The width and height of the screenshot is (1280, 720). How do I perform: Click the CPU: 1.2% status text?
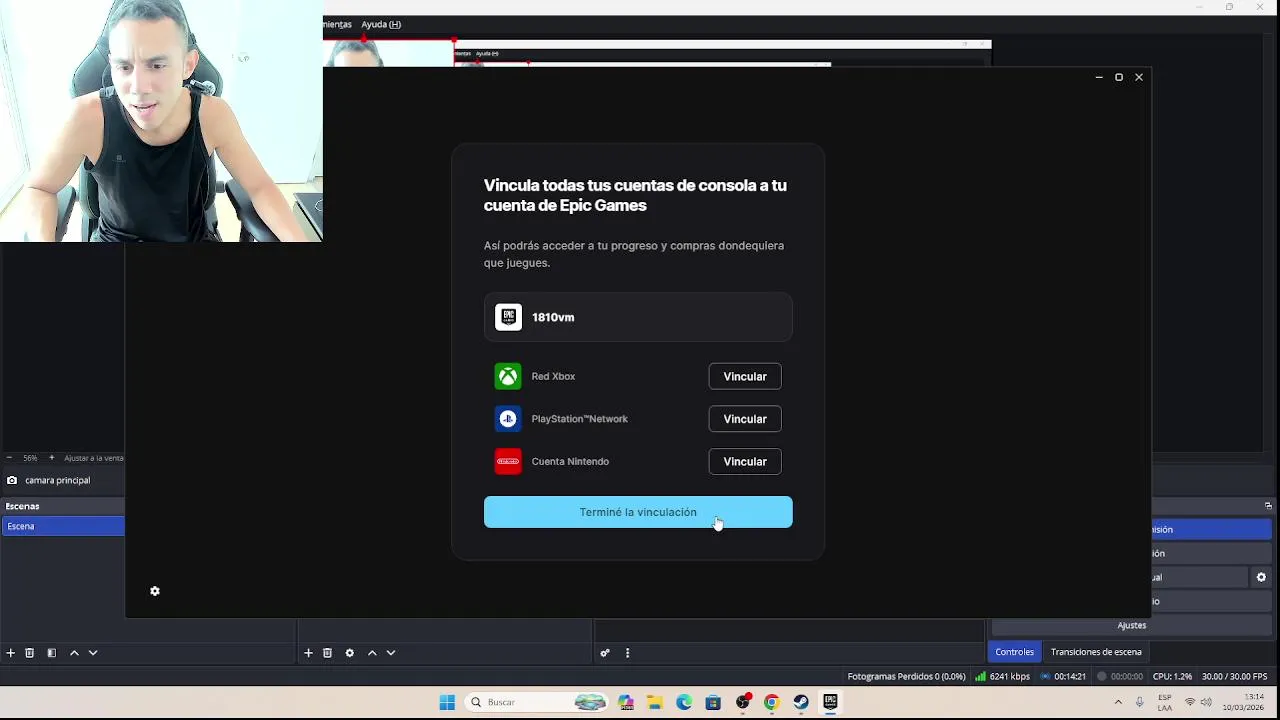(x=1172, y=677)
